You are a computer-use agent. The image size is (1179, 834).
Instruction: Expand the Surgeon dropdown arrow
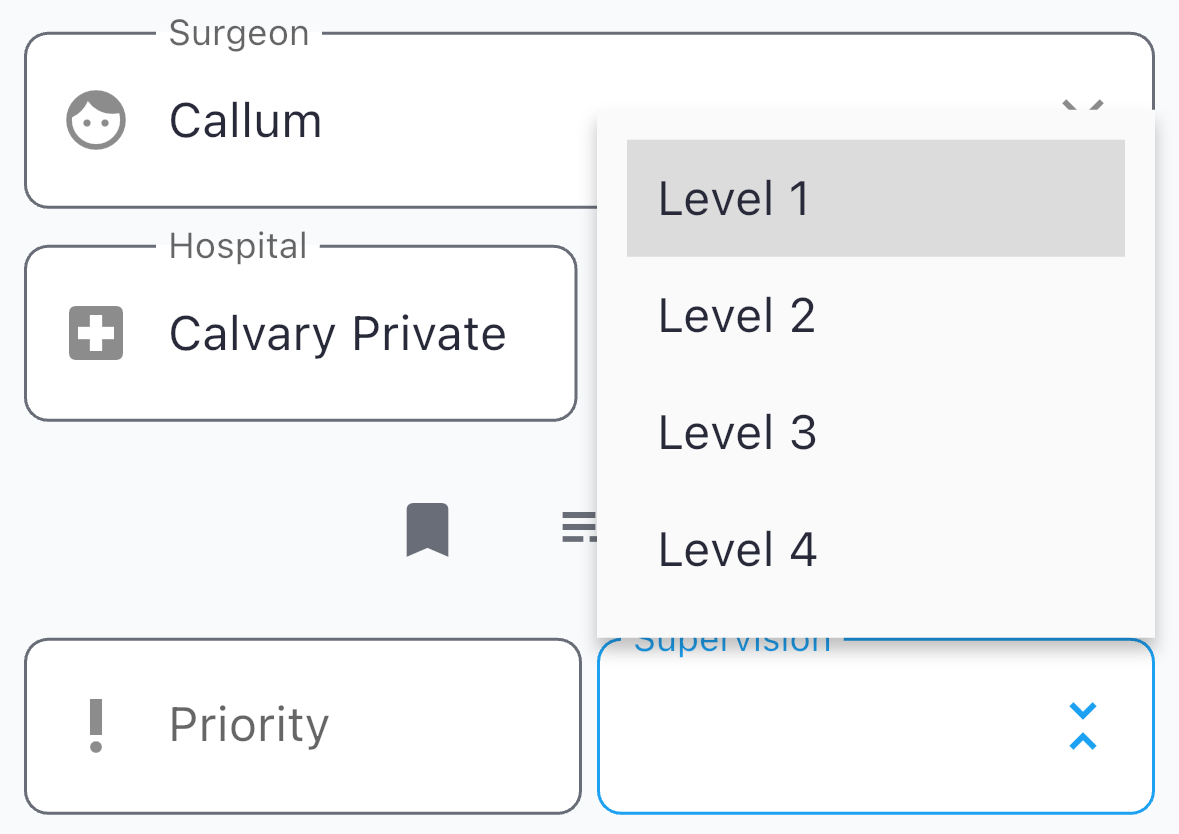(x=1083, y=103)
